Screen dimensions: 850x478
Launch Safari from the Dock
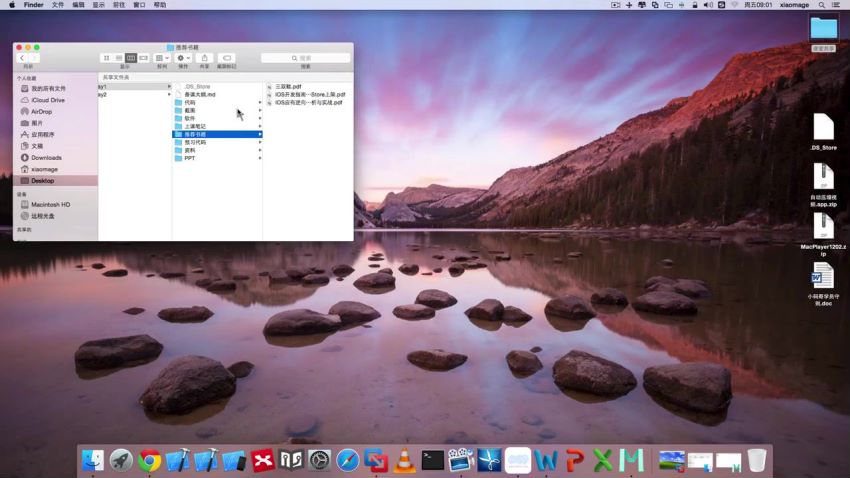(347, 460)
